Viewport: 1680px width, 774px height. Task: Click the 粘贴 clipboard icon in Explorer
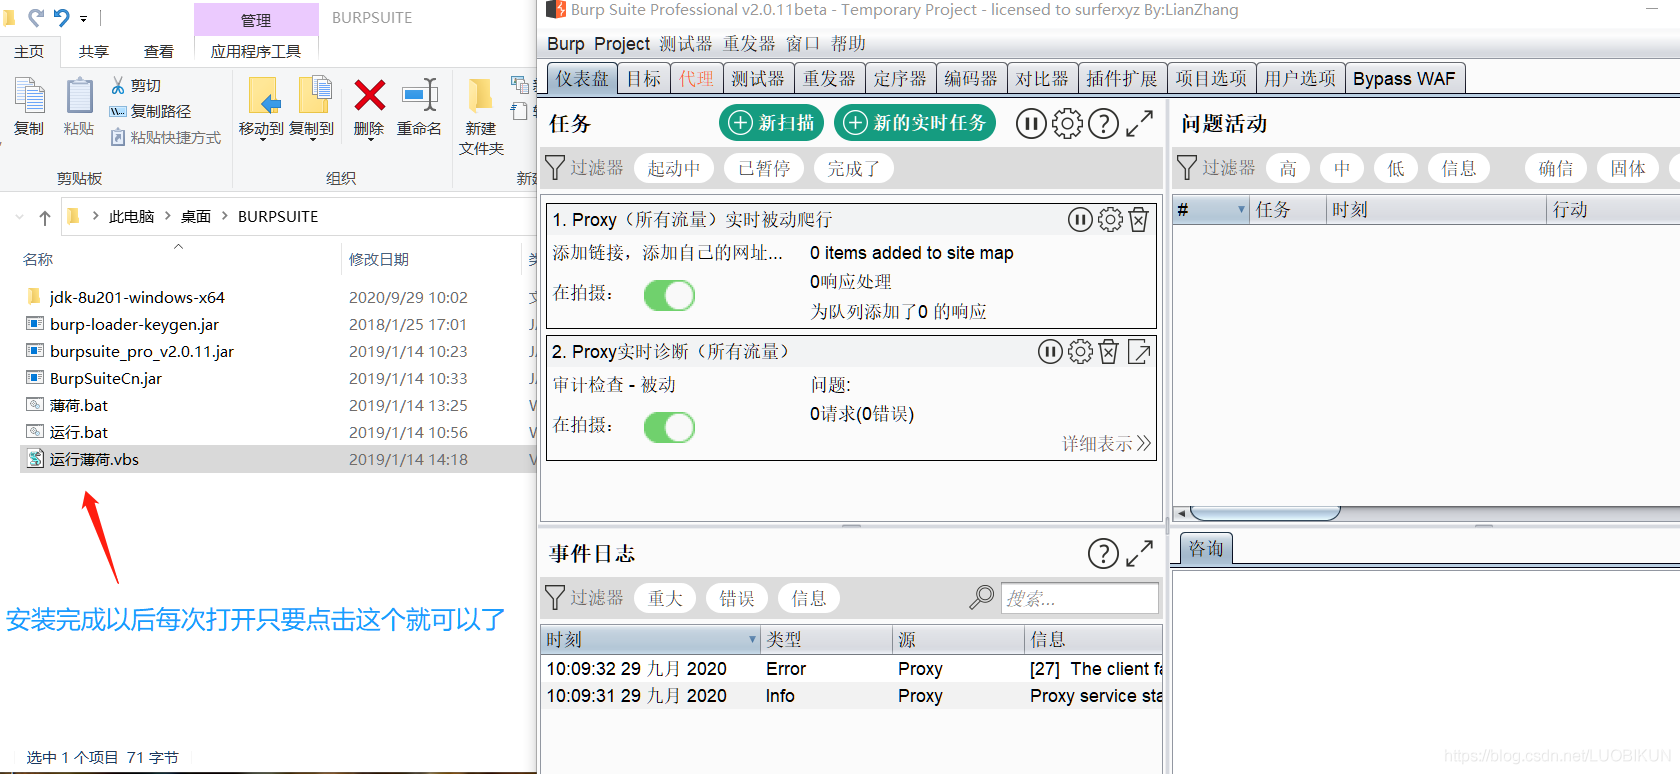(x=80, y=96)
